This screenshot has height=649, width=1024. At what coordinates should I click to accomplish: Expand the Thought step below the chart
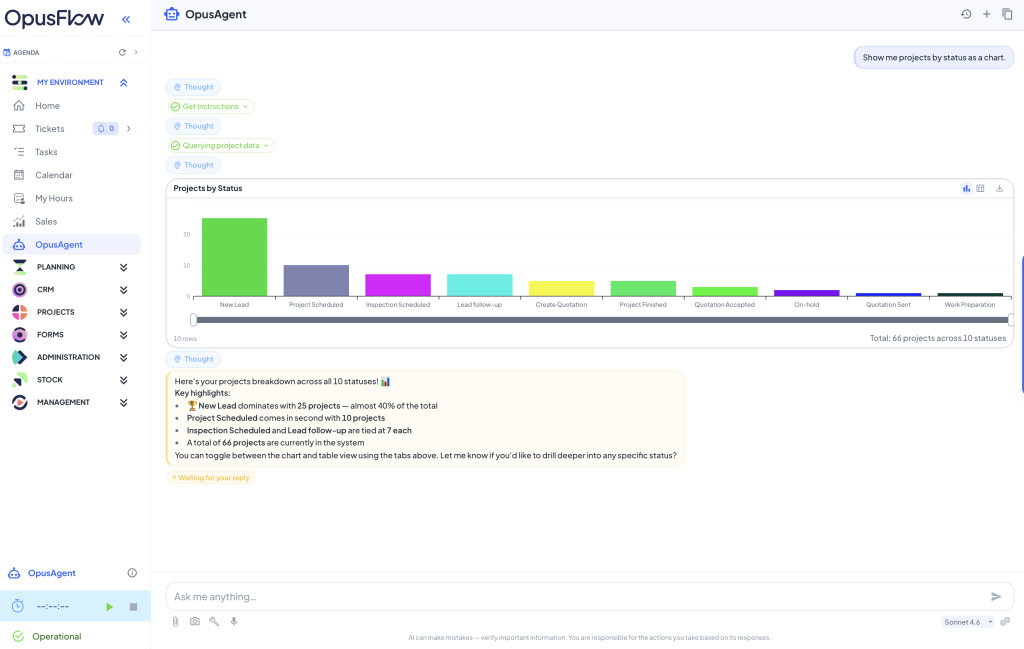(193, 359)
